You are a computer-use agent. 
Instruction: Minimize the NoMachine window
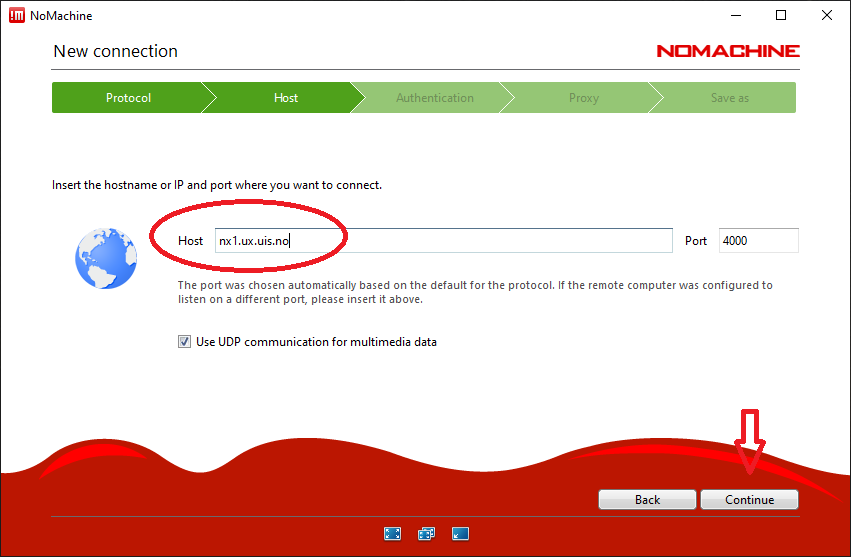pos(736,15)
